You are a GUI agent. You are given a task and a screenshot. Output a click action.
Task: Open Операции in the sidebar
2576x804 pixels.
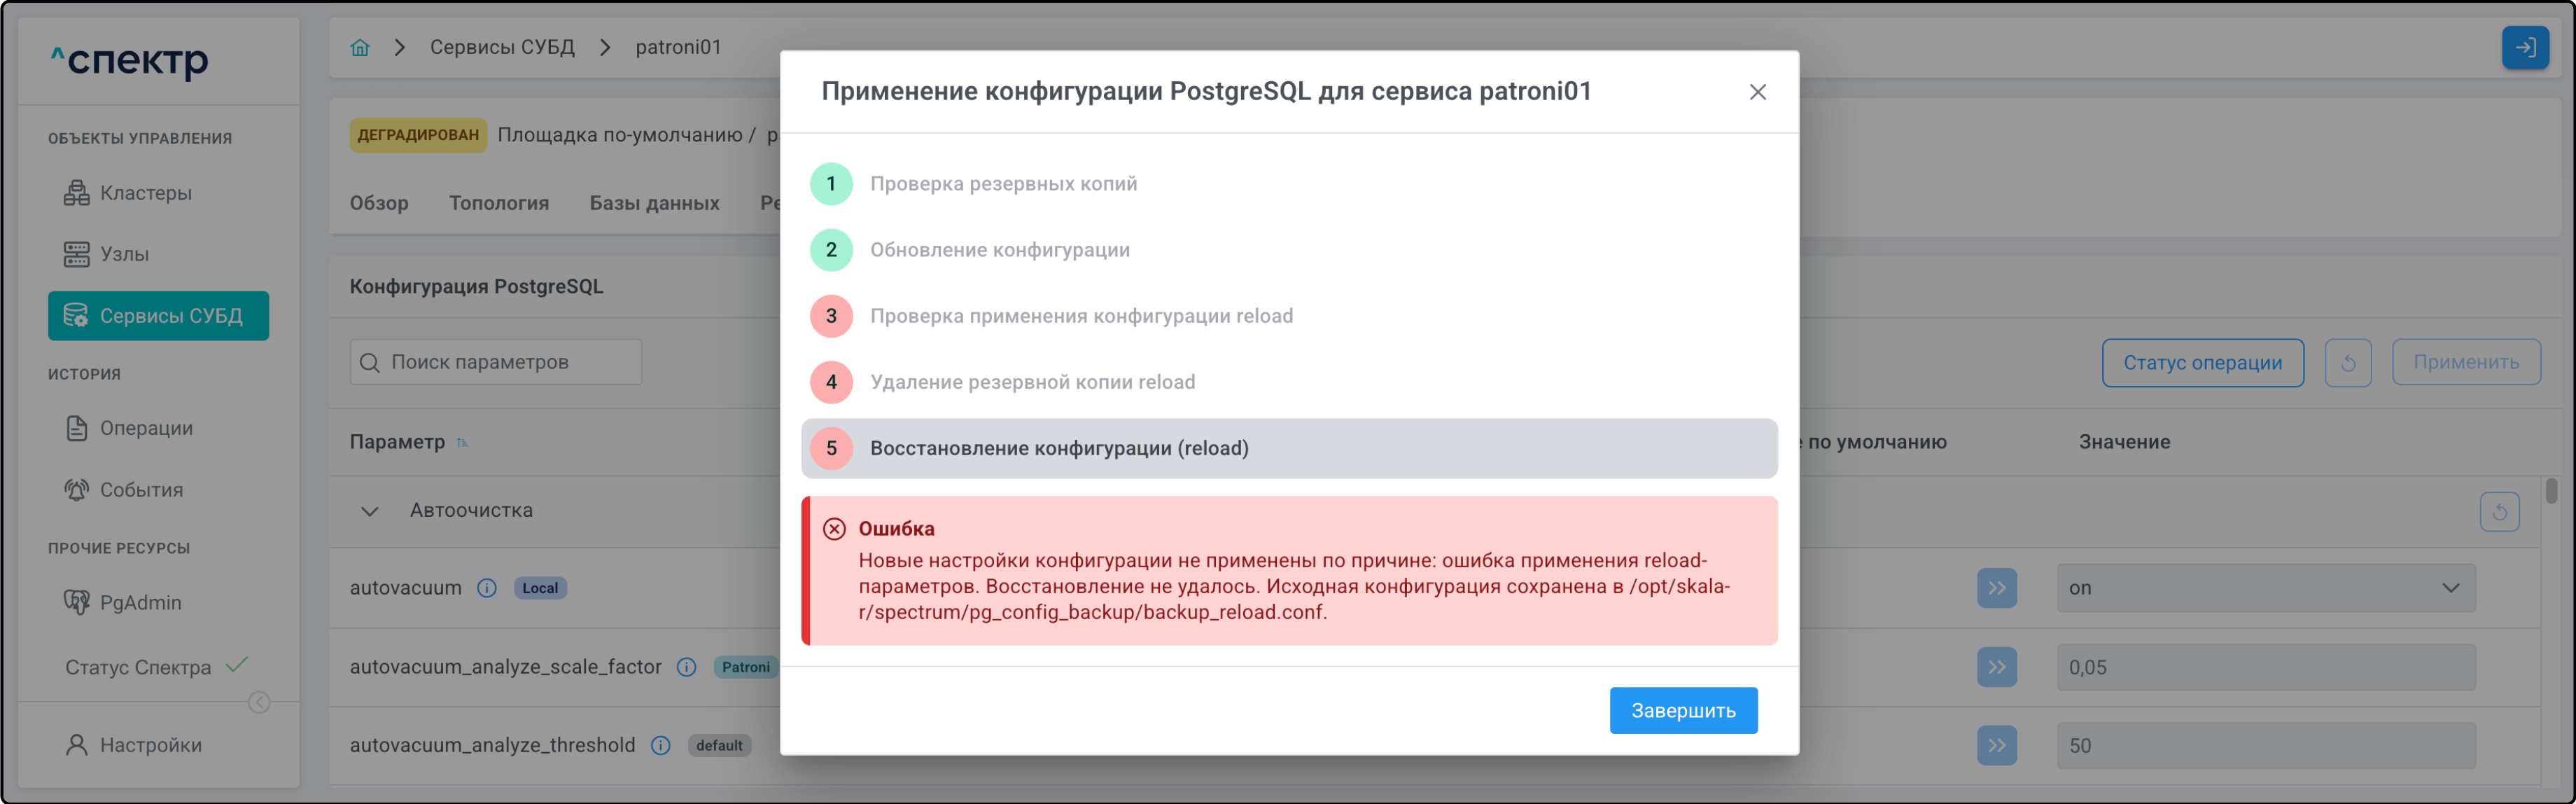click(x=146, y=428)
